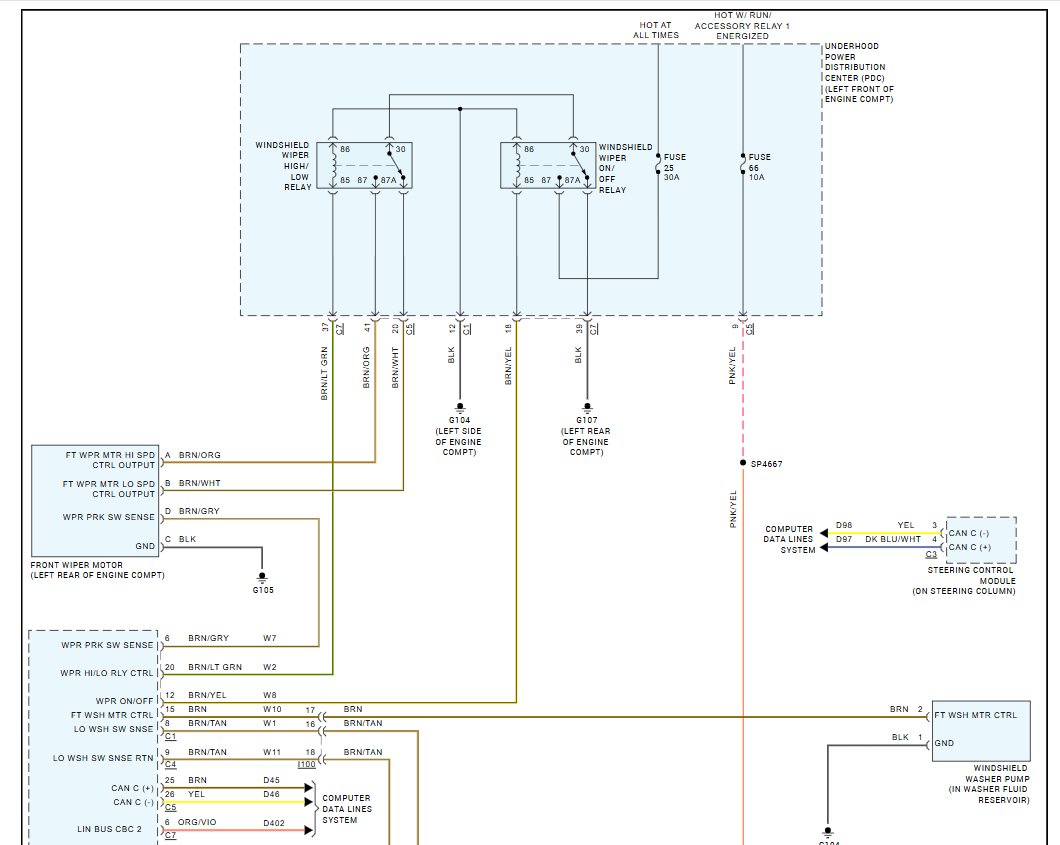Click the W11 circuit code

point(272,752)
